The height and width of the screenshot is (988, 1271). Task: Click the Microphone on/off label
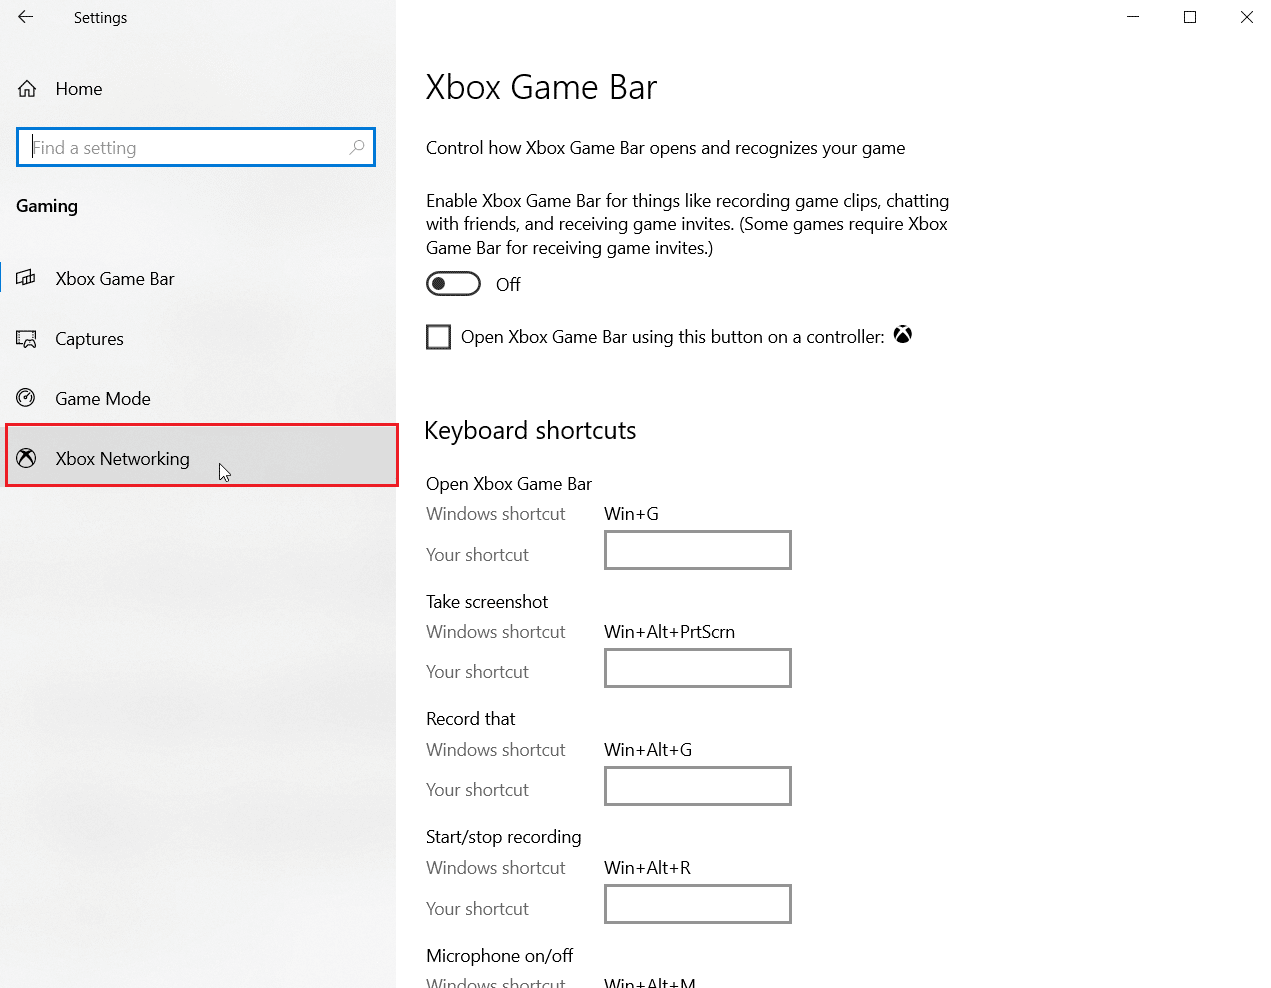point(499,956)
